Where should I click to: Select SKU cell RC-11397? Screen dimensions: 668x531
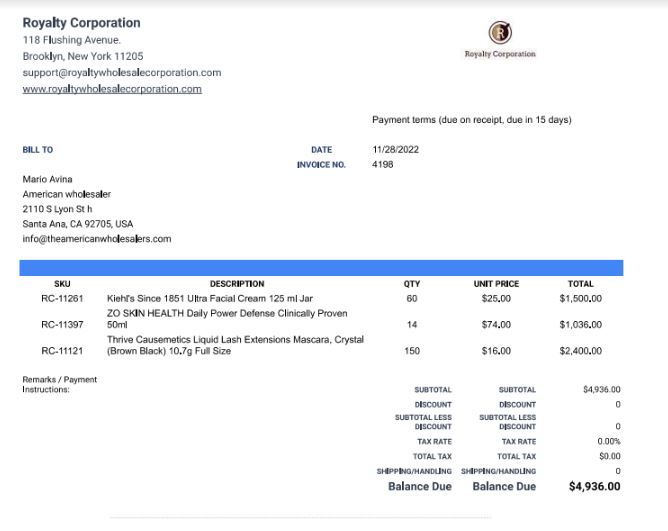(62, 325)
